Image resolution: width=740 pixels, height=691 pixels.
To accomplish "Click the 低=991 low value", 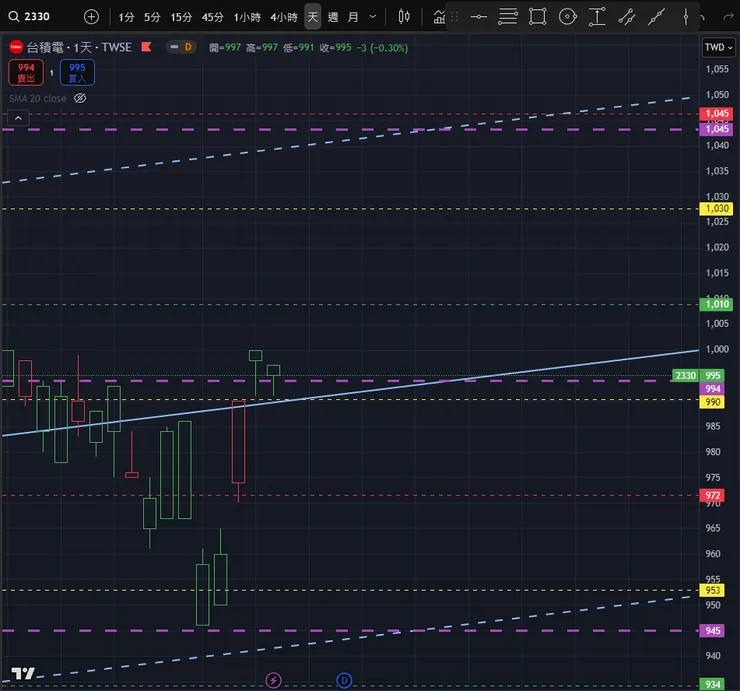I will click(x=299, y=48).
